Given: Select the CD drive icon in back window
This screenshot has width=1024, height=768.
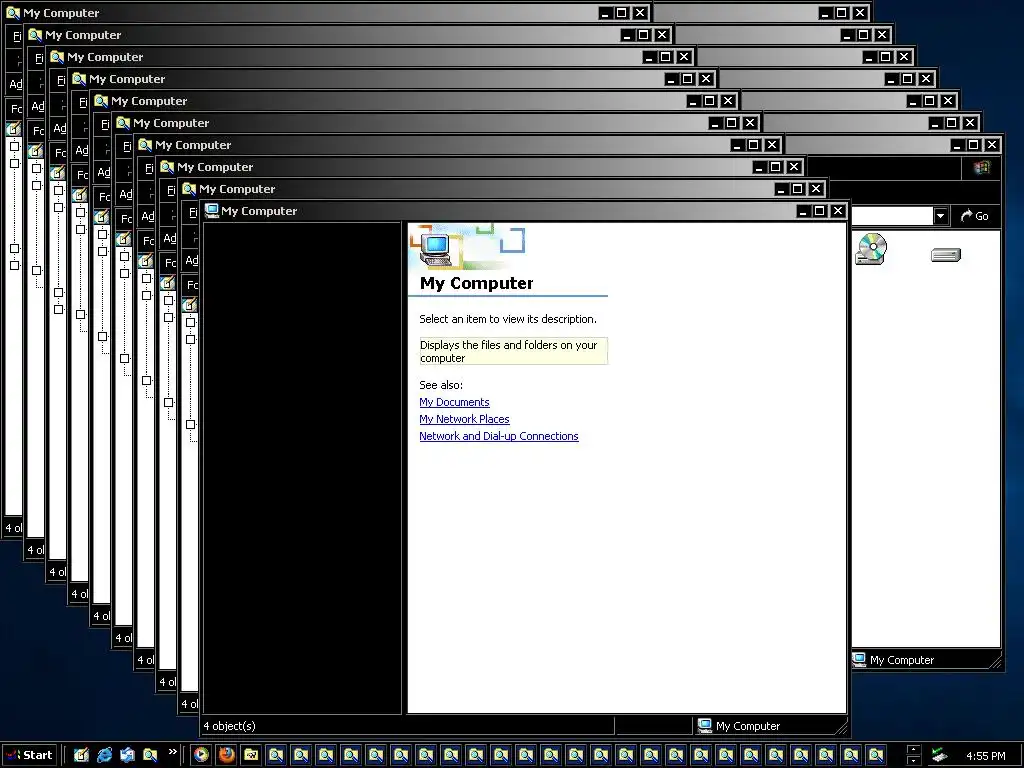Looking at the screenshot, I should point(871,249).
